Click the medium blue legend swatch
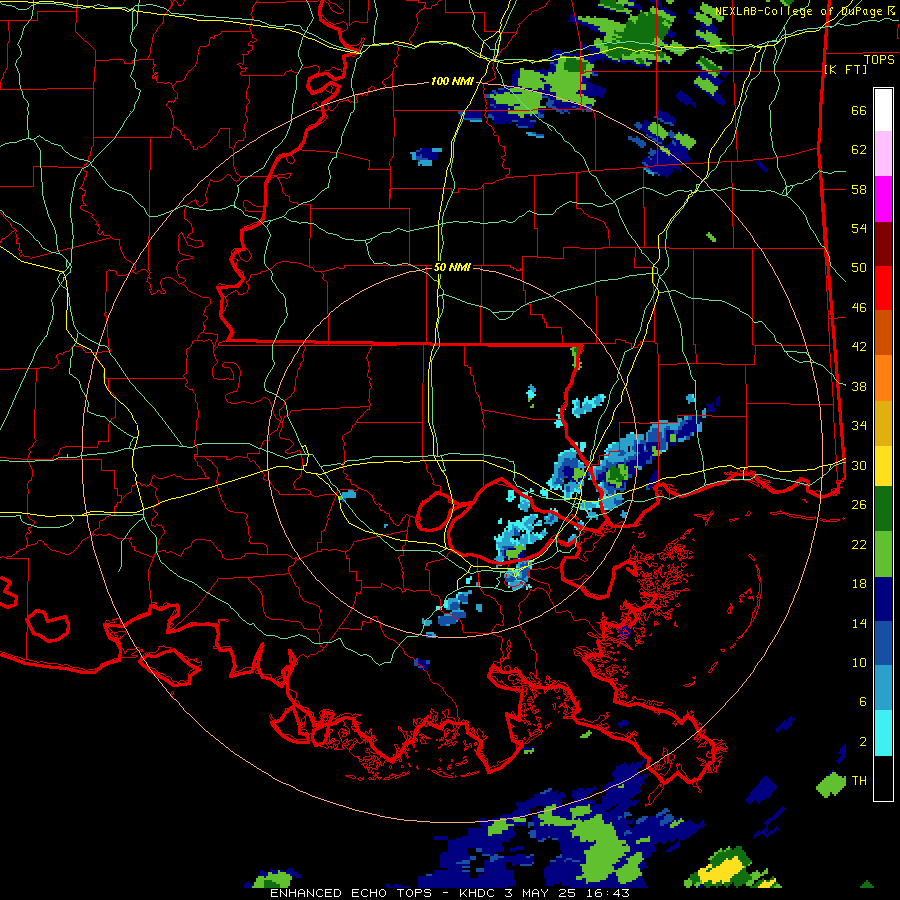The image size is (900, 900). tap(883, 644)
